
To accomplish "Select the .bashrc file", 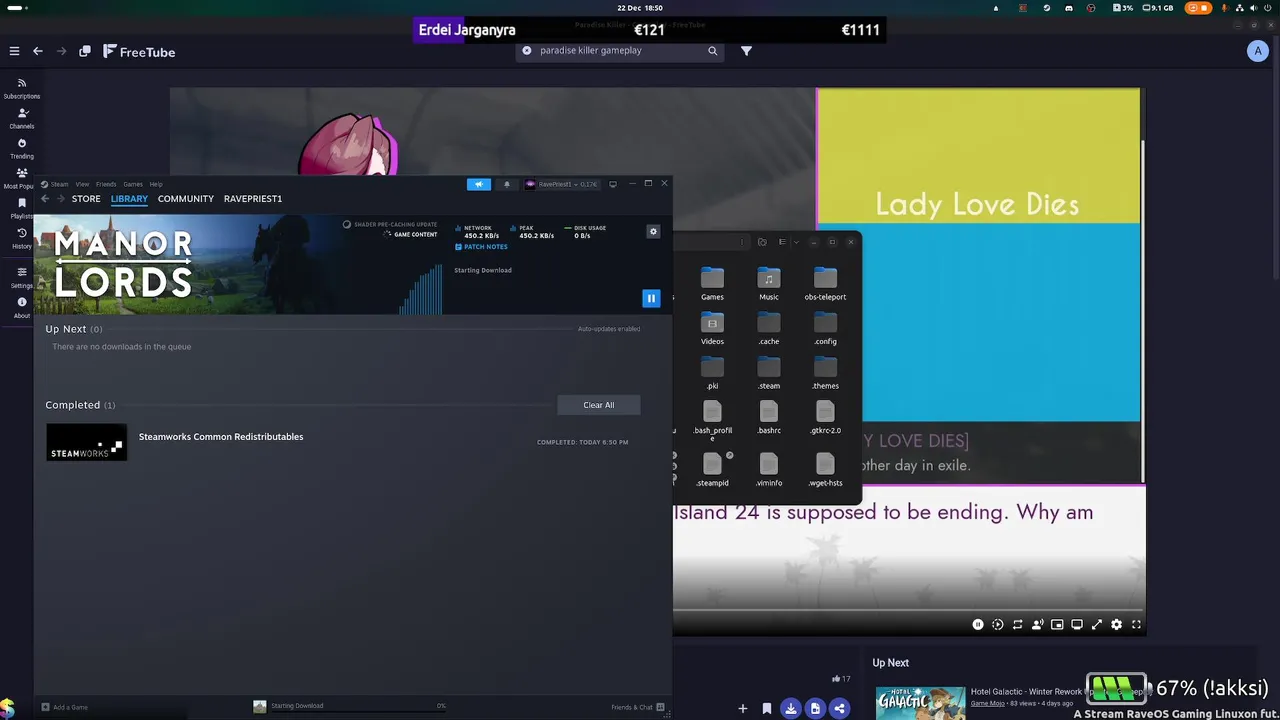I will pos(768,417).
